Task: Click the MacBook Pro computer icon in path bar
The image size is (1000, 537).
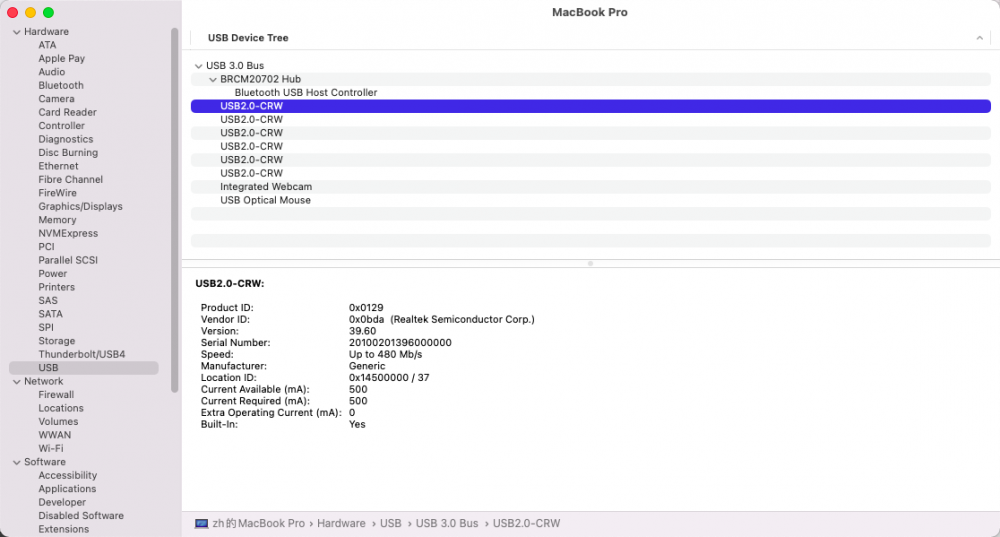Action: tap(202, 524)
